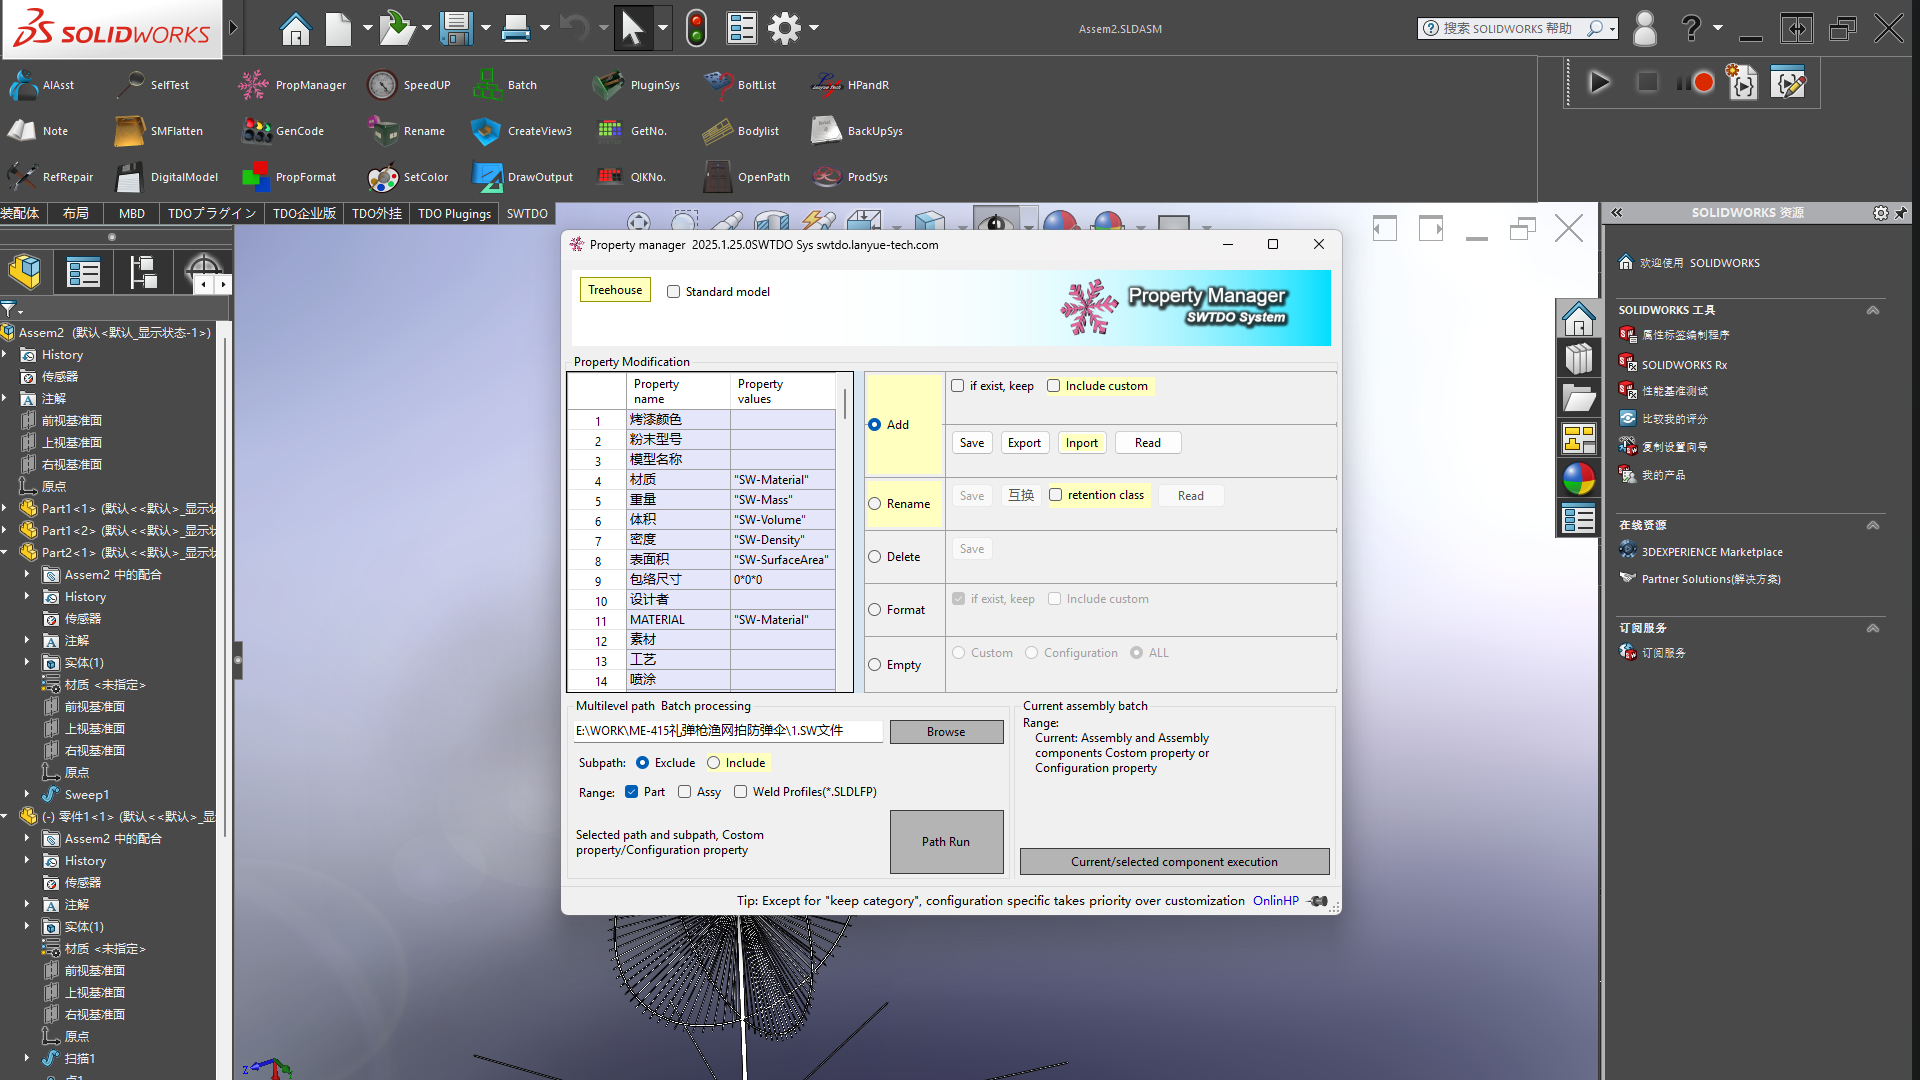Switch to the MBD tab
Image resolution: width=1920 pixels, height=1080 pixels.
pyautogui.click(x=132, y=214)
